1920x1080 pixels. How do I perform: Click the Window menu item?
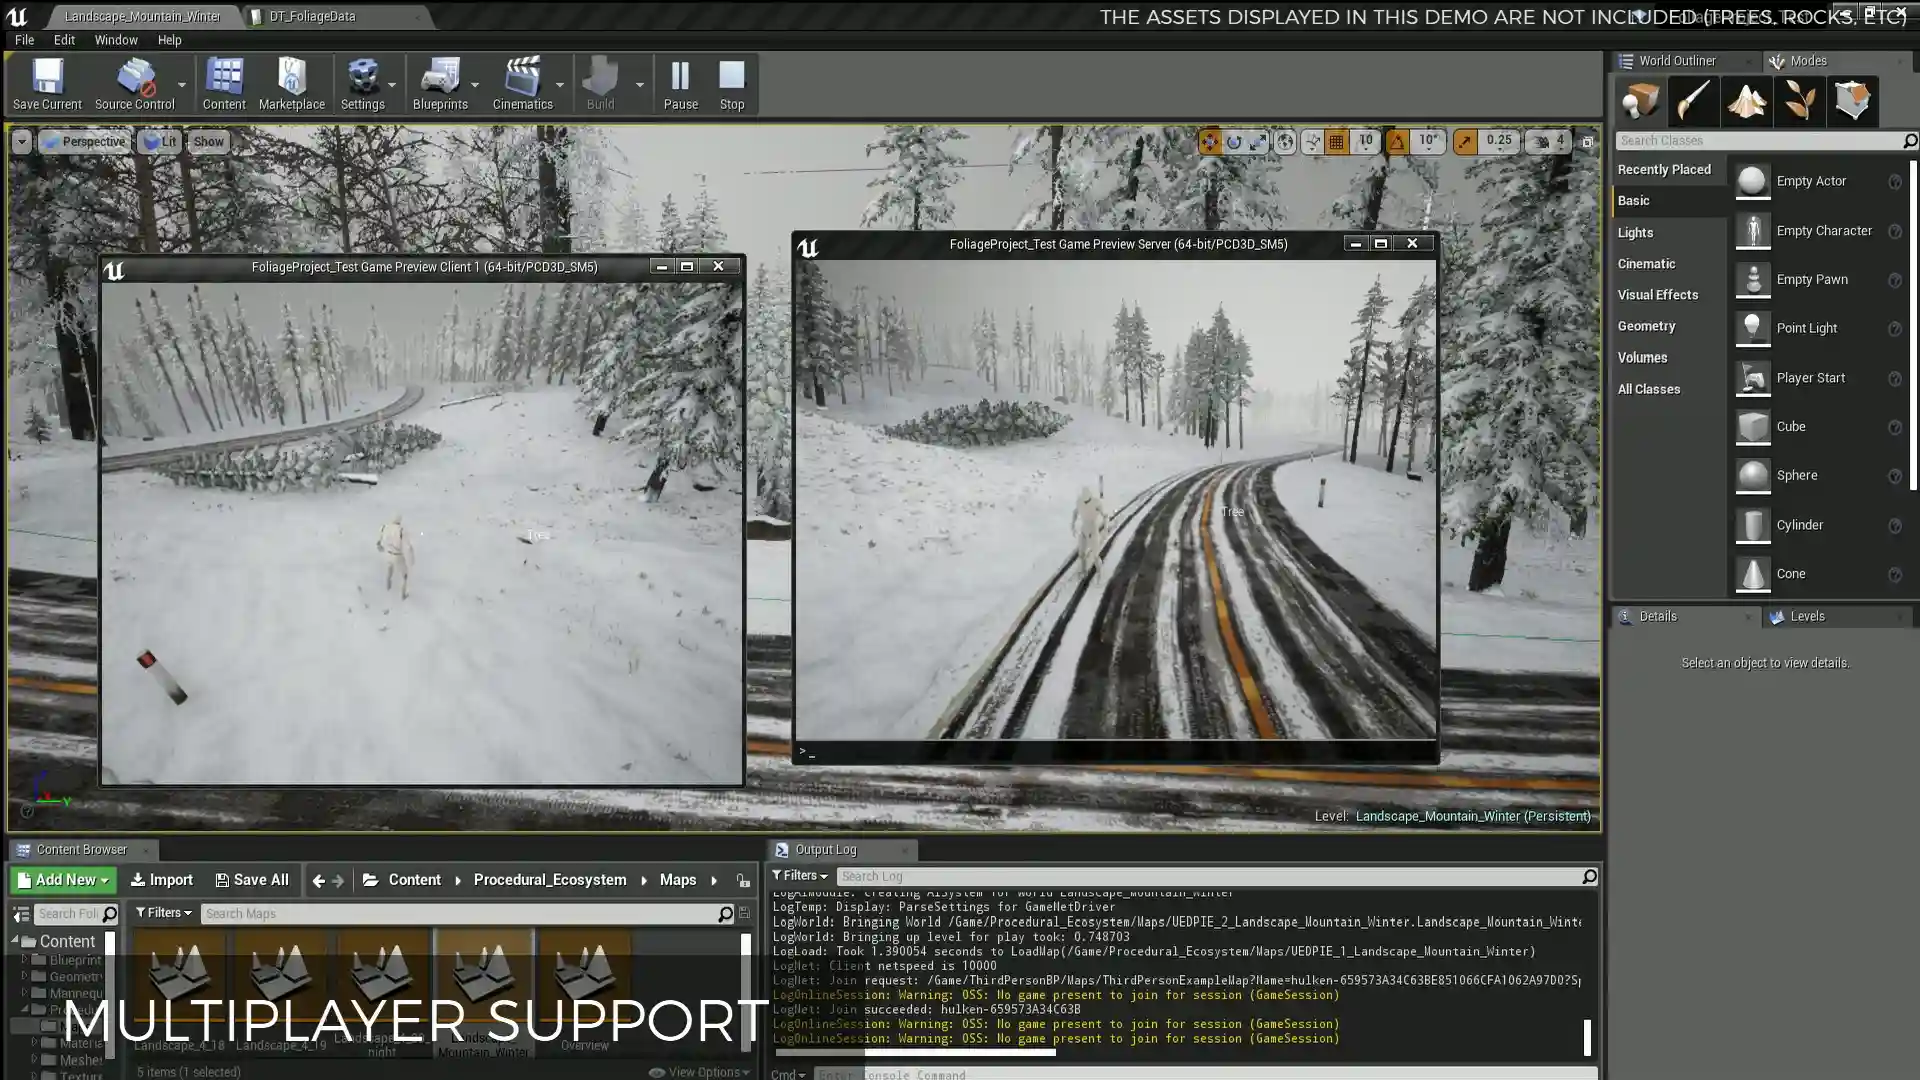116,40
